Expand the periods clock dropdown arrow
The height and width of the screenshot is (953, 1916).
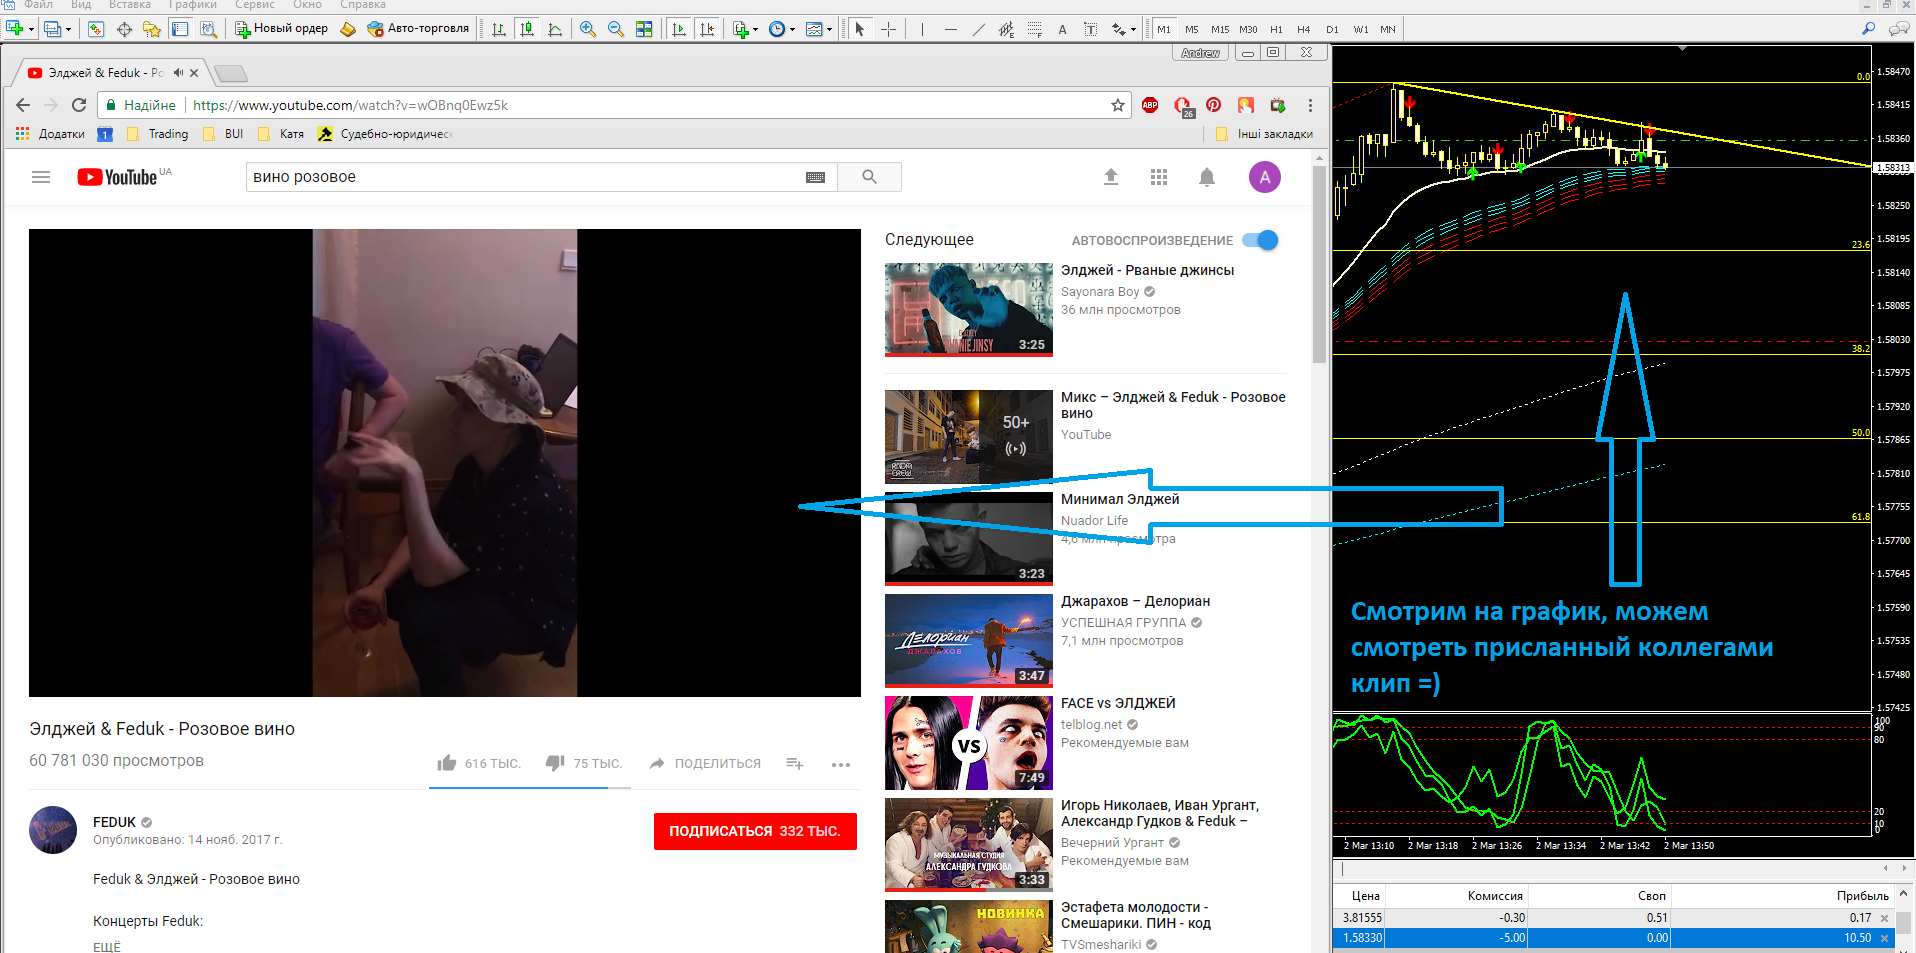tap(792, 30)
